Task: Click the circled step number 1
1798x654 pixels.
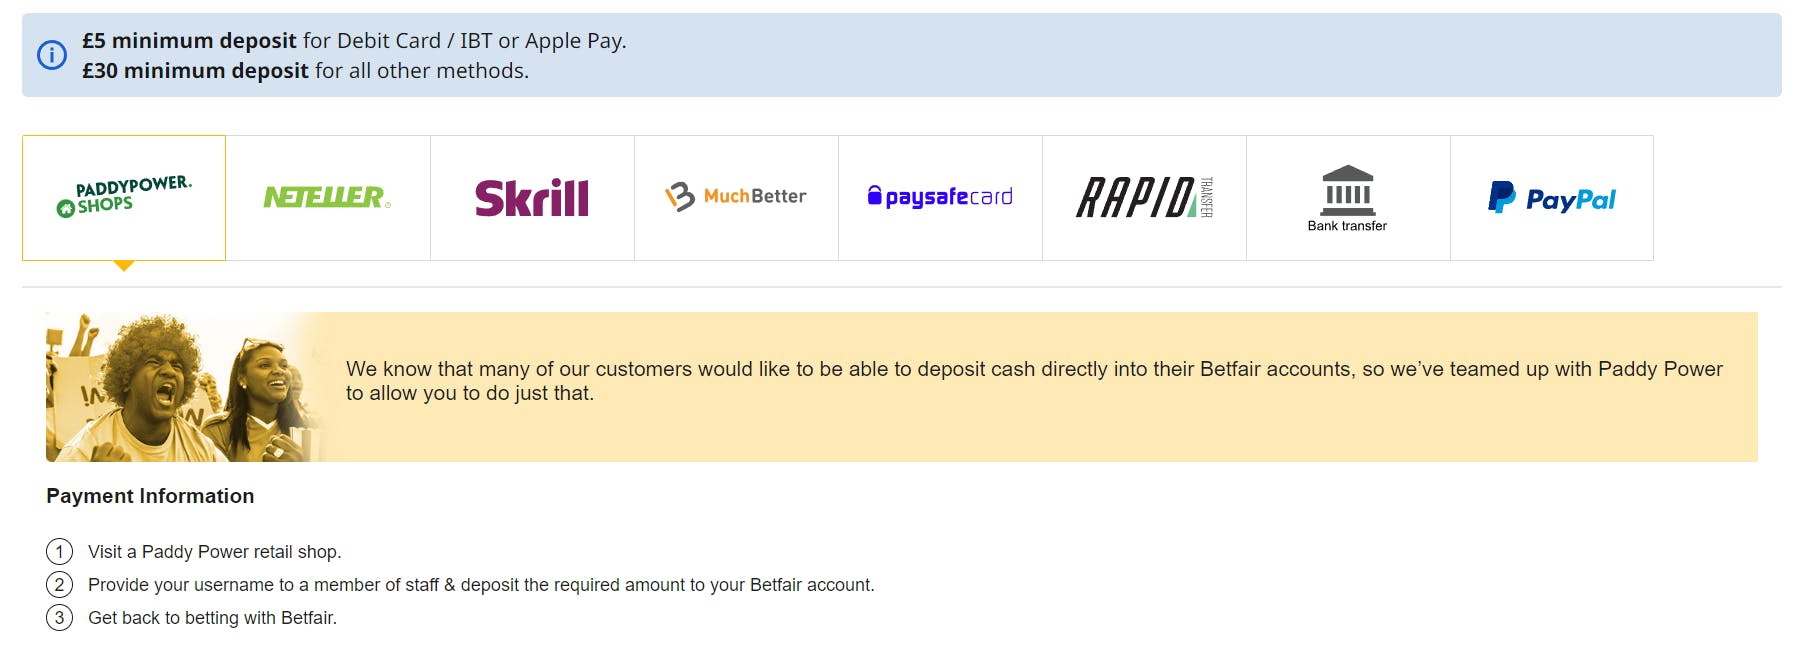Action: pyautogui.click(x=59, y=551)
